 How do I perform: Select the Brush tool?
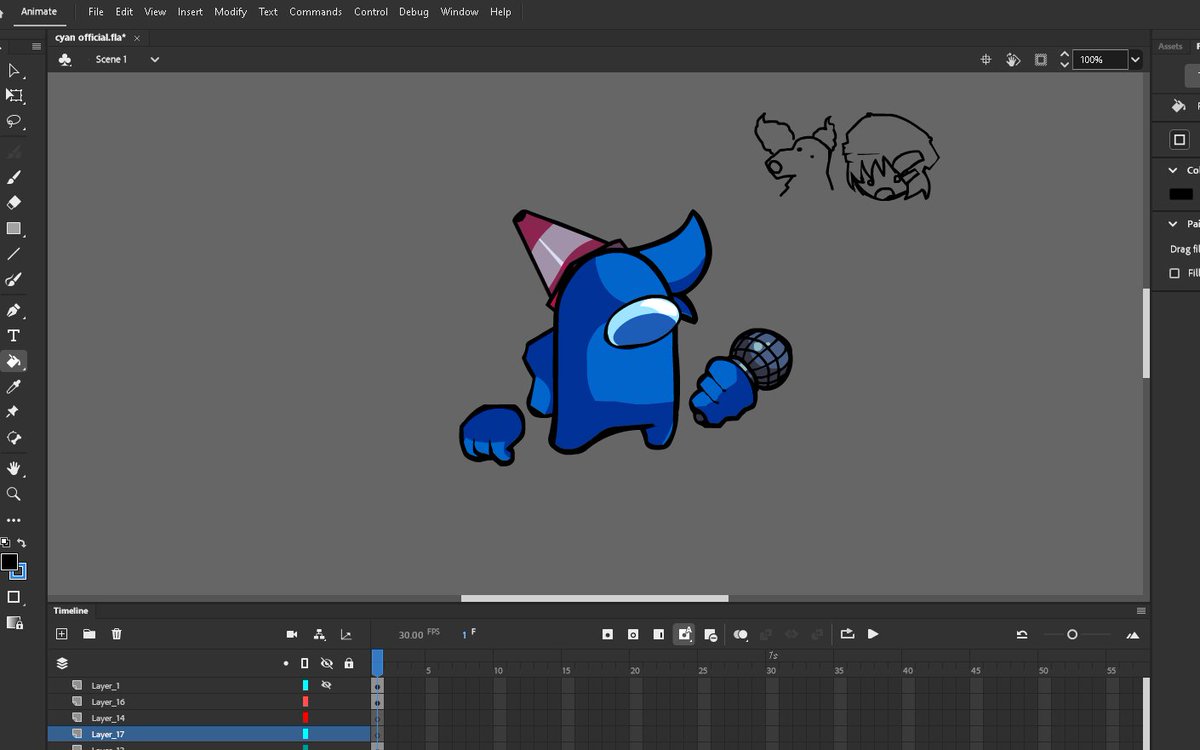tap(14, 177)
